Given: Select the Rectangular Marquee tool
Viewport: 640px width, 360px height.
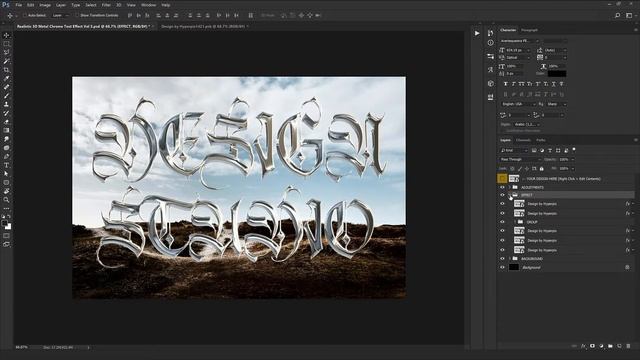Looking at the screenshot, I should [x=7, y=44].
